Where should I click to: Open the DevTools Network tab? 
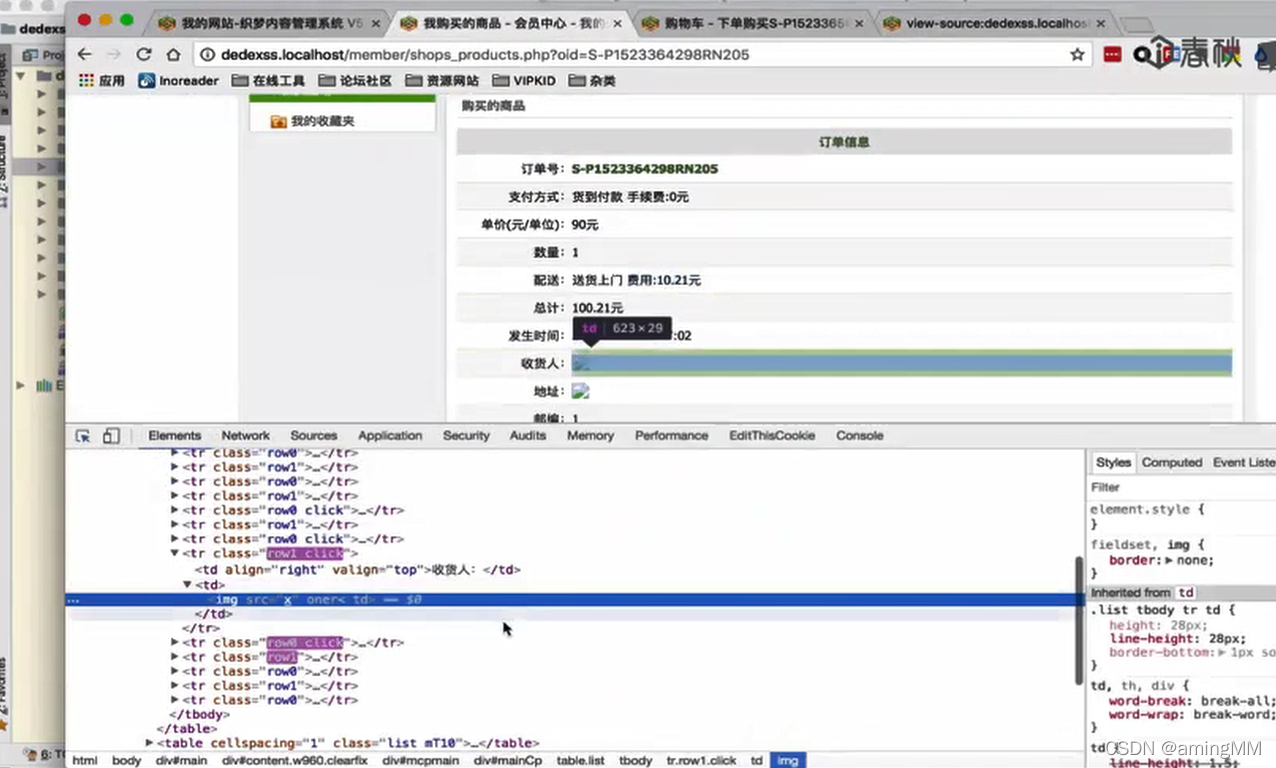click(x=246, y=436)
